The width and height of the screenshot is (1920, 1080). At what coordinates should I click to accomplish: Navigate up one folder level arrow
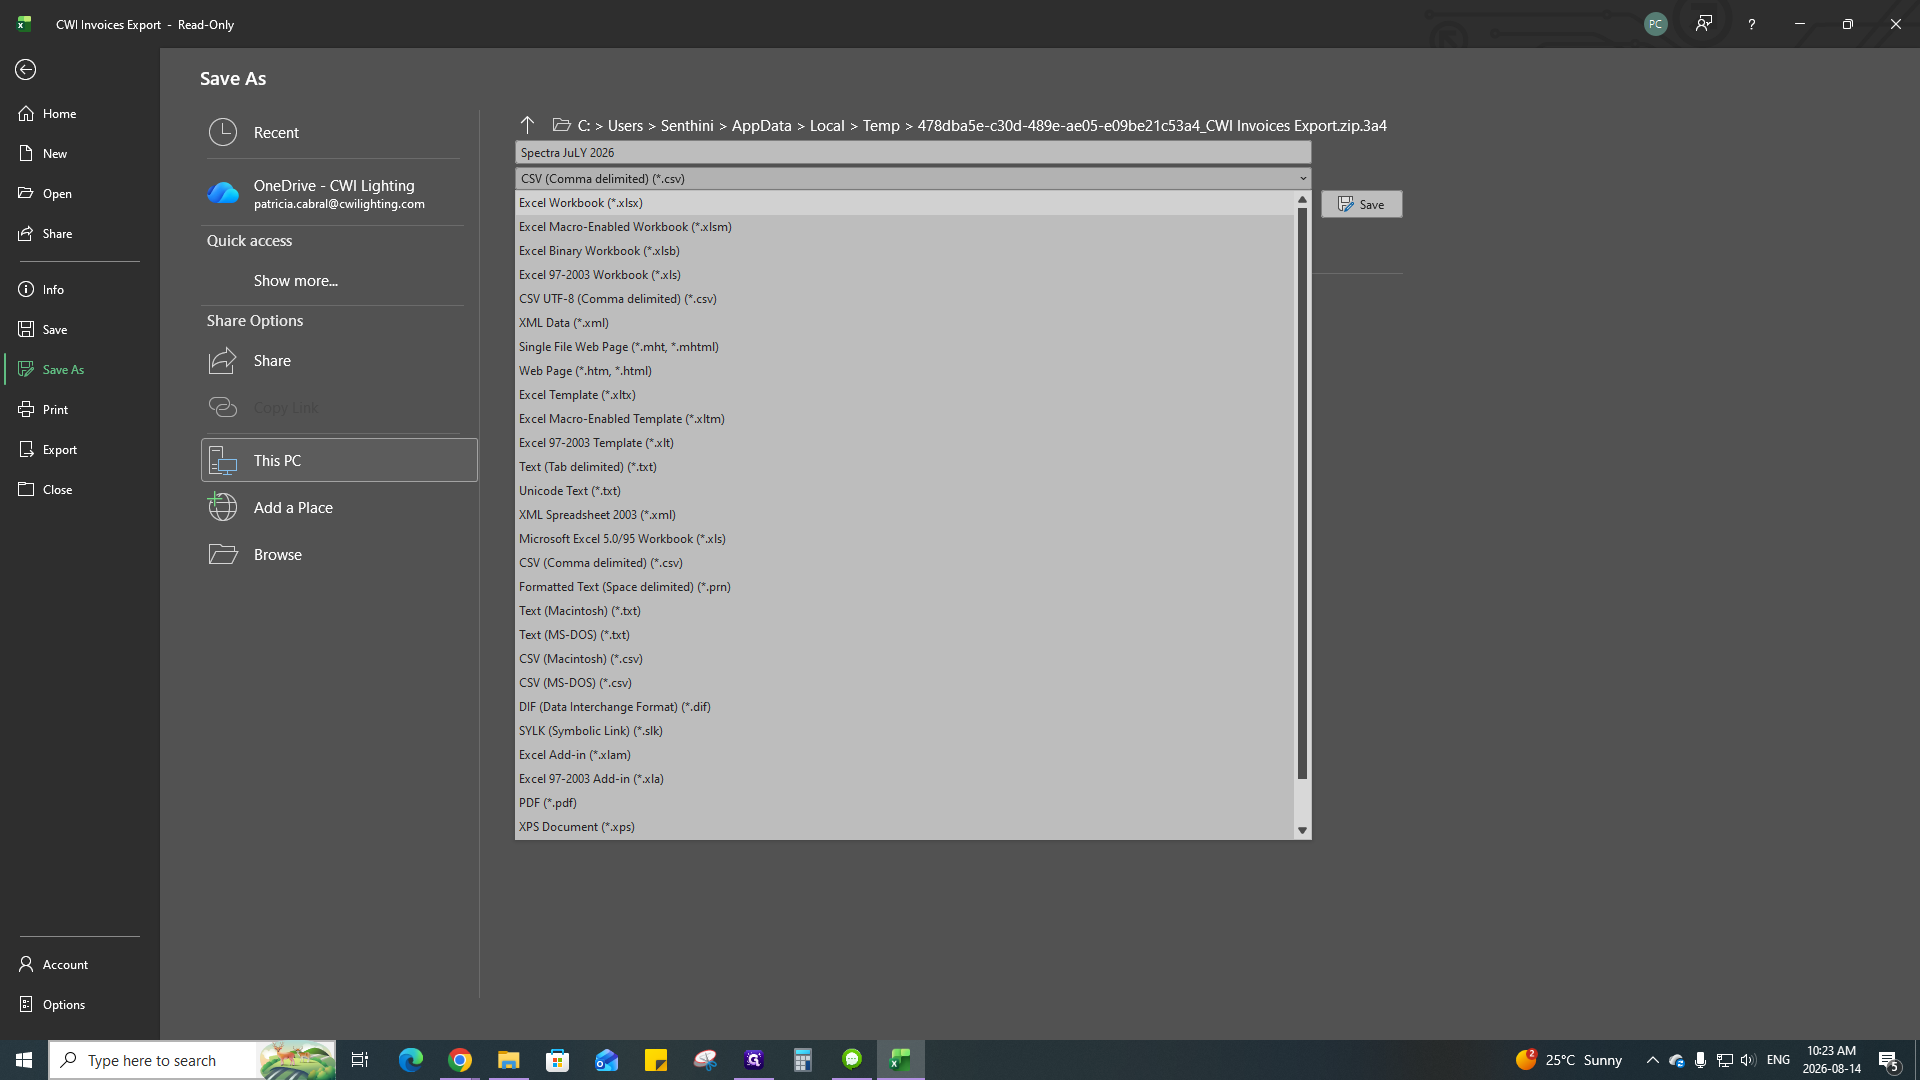click(x=527, y=125)
